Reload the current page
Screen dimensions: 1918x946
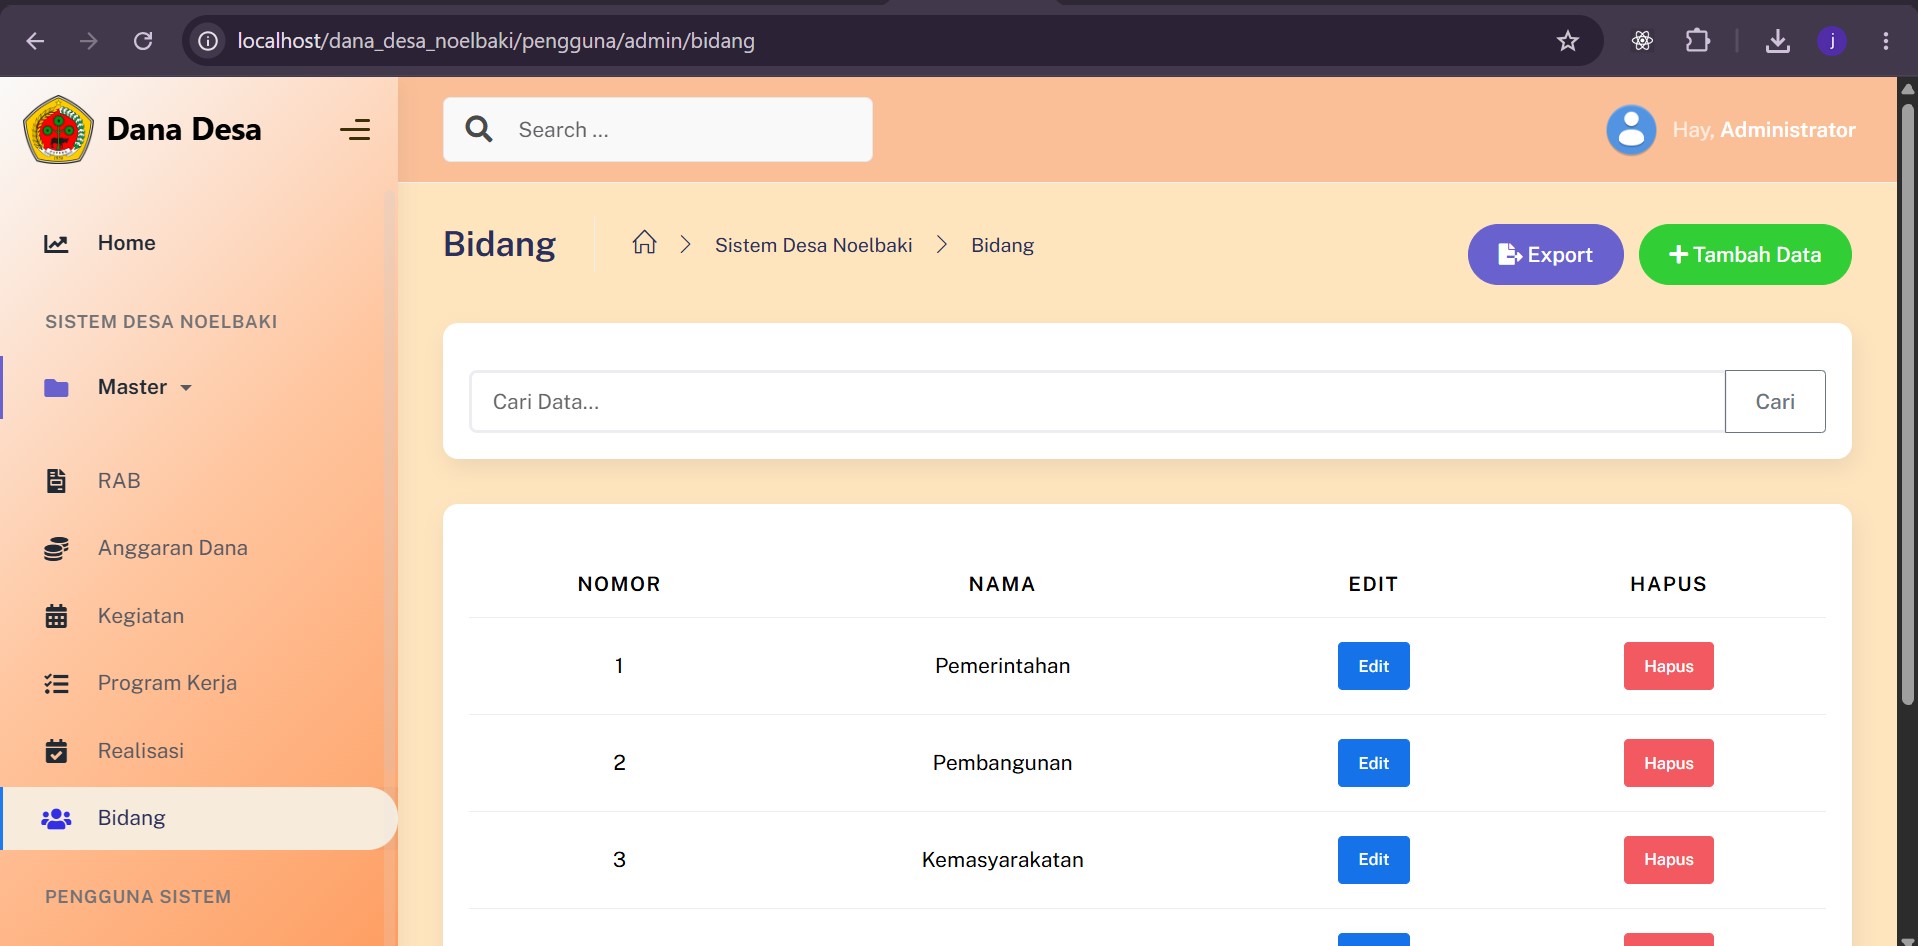click(x=143, y=41)
